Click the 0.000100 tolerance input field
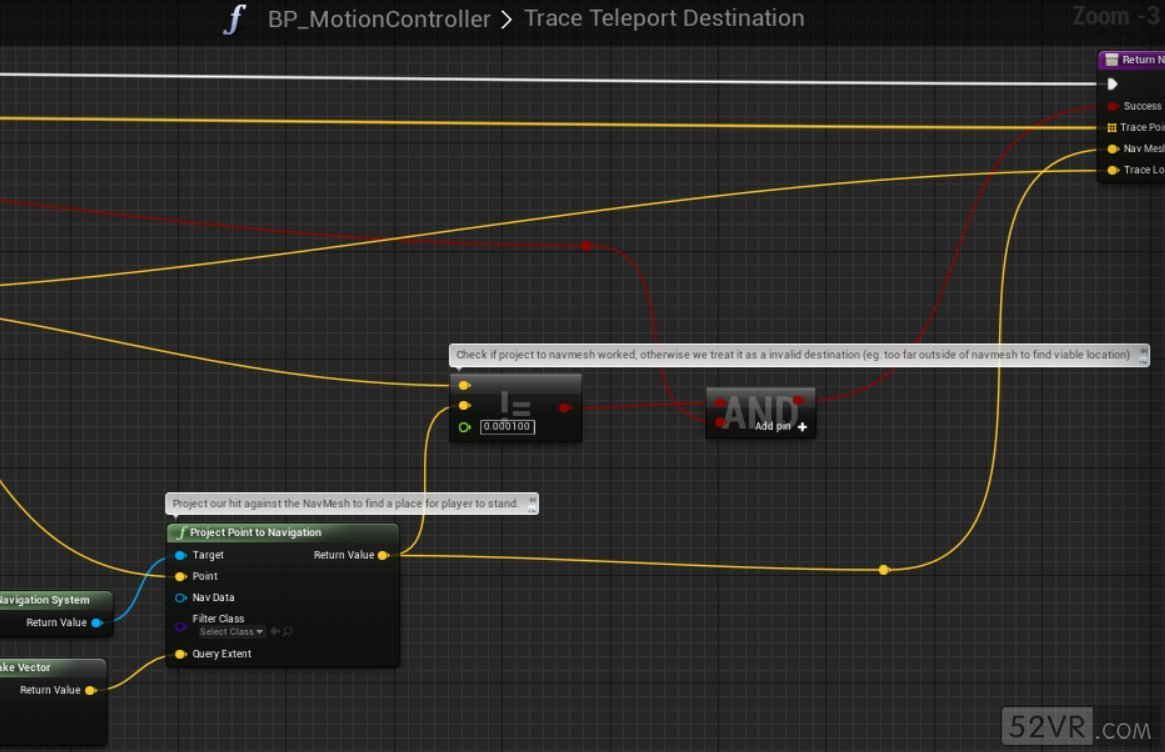This screenshot has width=1165, height=752. (x=507, y=427)
